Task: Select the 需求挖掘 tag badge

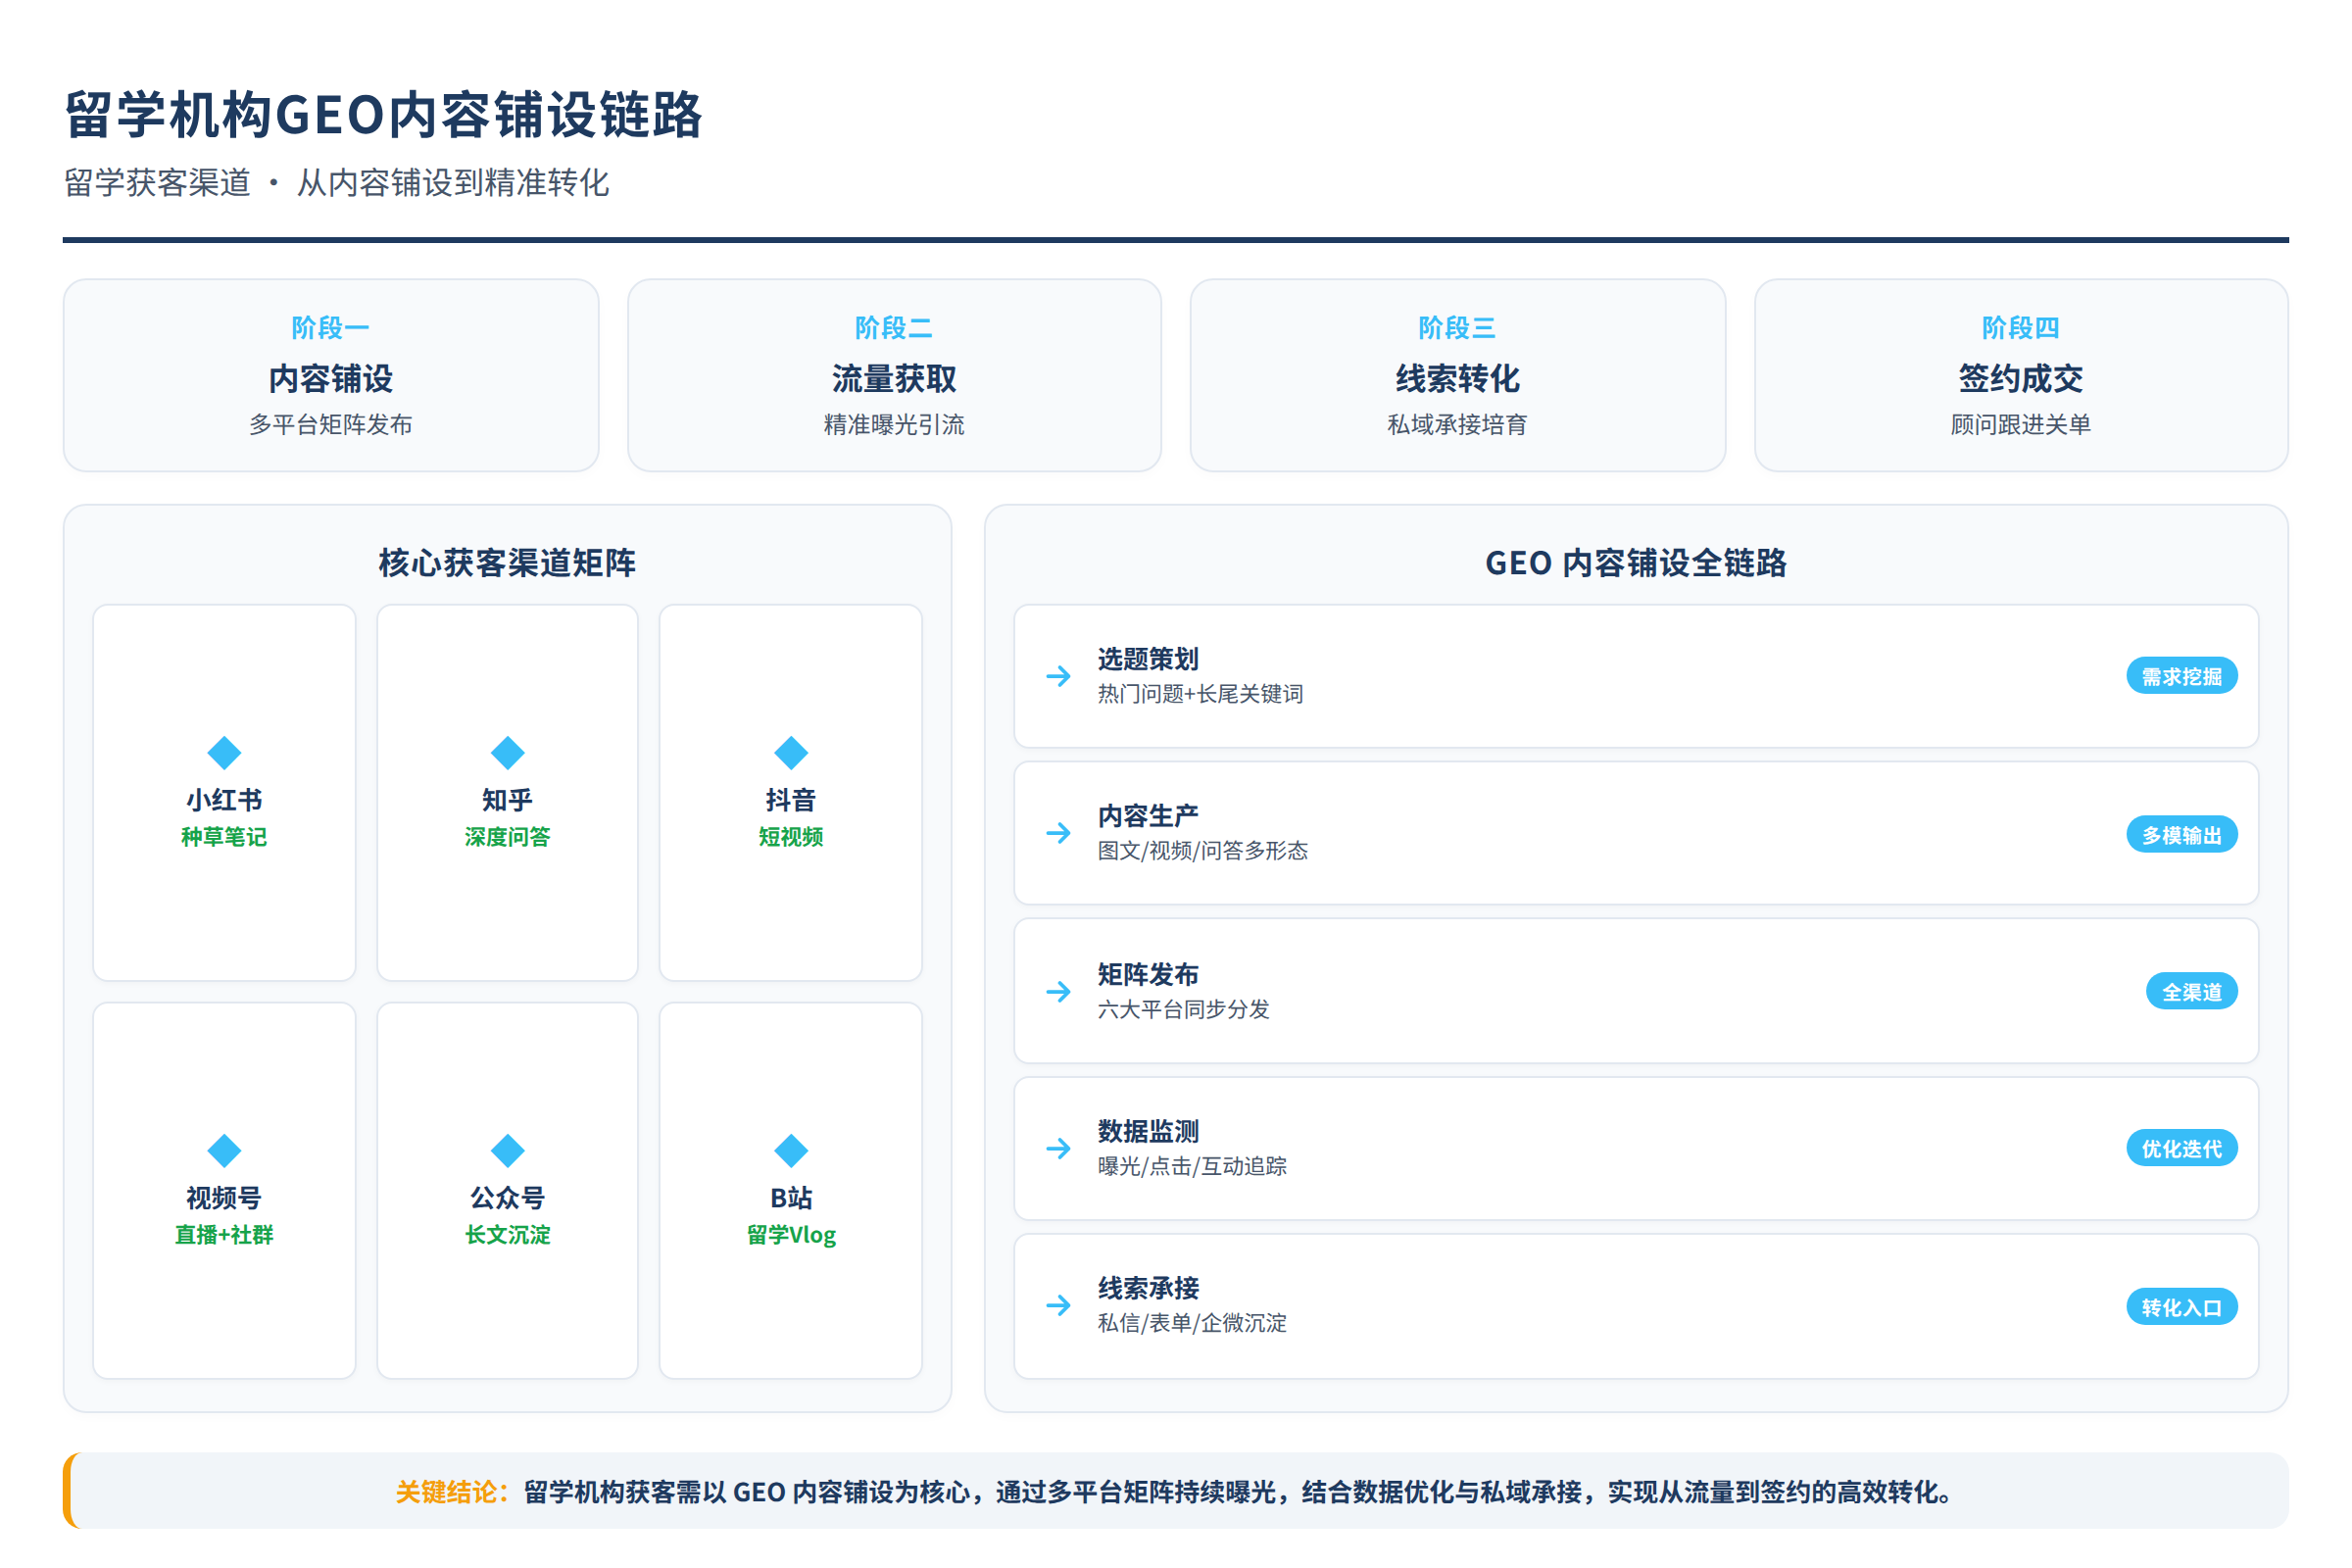Action: click(2181, 676)
